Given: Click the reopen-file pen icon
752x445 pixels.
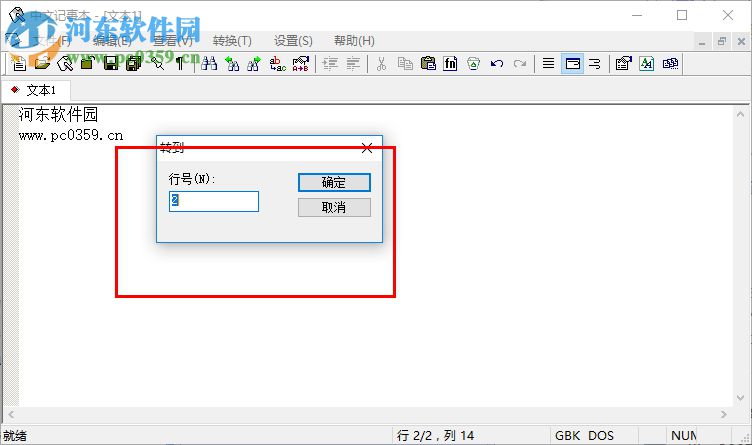Looking at the screenshot, I should point(65,63).
